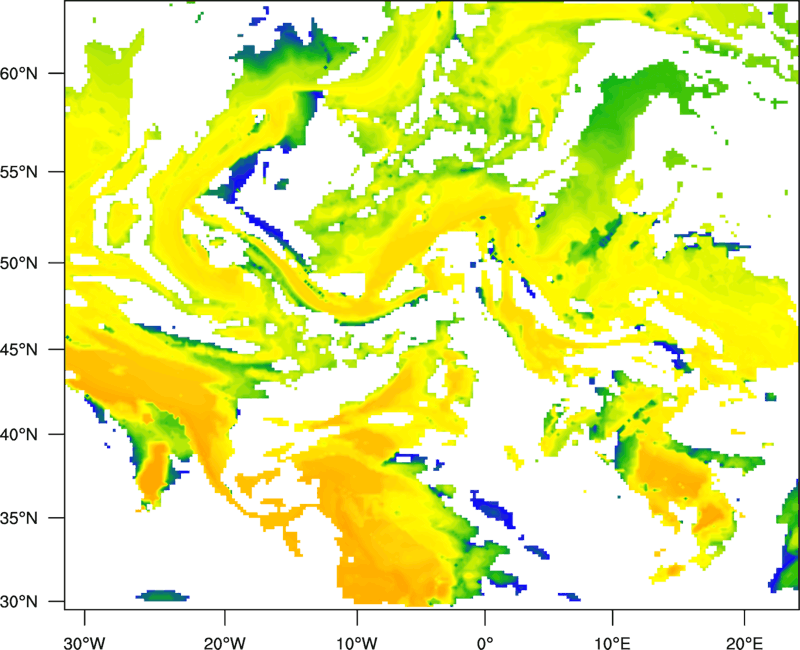Screen dimensions: 800x650
Task: Click the 30°W longitude label
Action: pyautogui.click(x=85, y=643)
